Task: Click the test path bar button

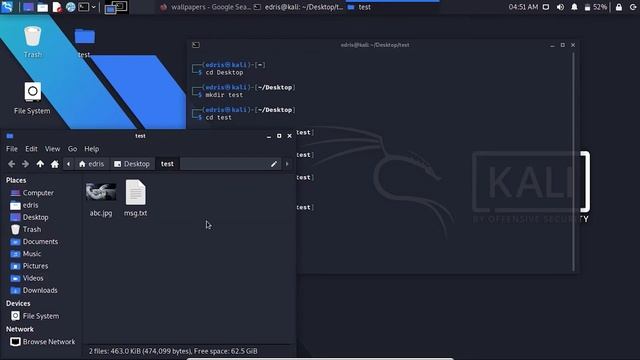Action: click(167, 164)
